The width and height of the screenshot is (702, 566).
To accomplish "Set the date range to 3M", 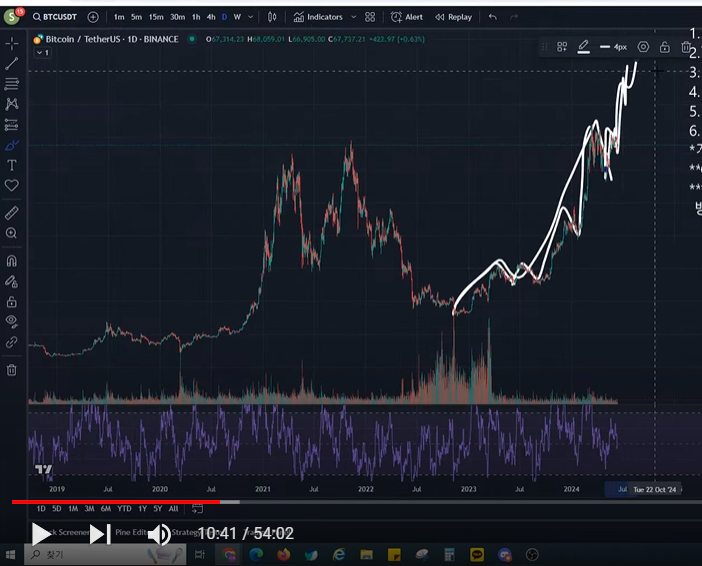I will 90,508.
